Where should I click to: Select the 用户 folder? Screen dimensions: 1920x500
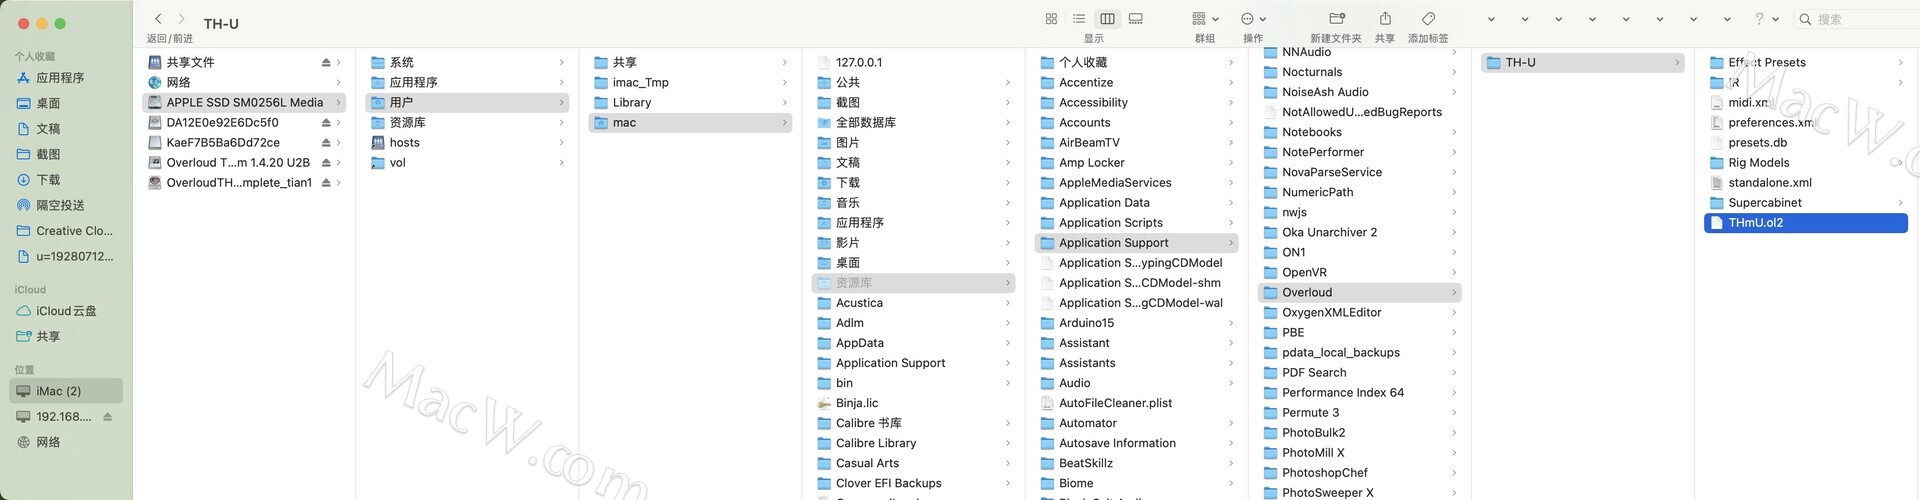[467, 102]
